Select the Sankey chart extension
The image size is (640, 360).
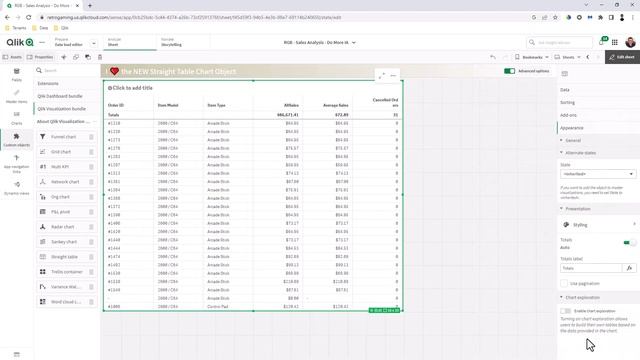click(x=67, y=242)
